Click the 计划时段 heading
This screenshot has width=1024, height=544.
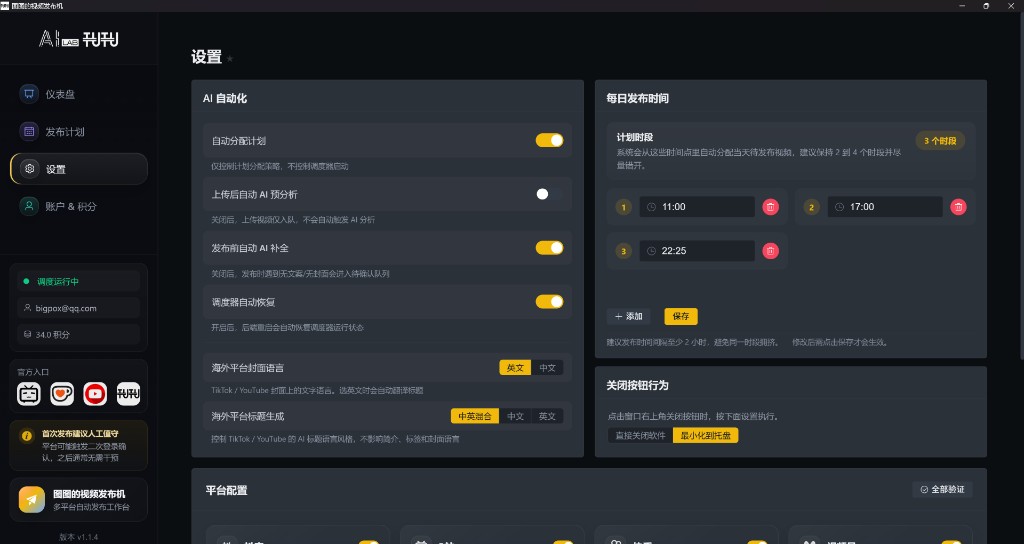(635, 138)
